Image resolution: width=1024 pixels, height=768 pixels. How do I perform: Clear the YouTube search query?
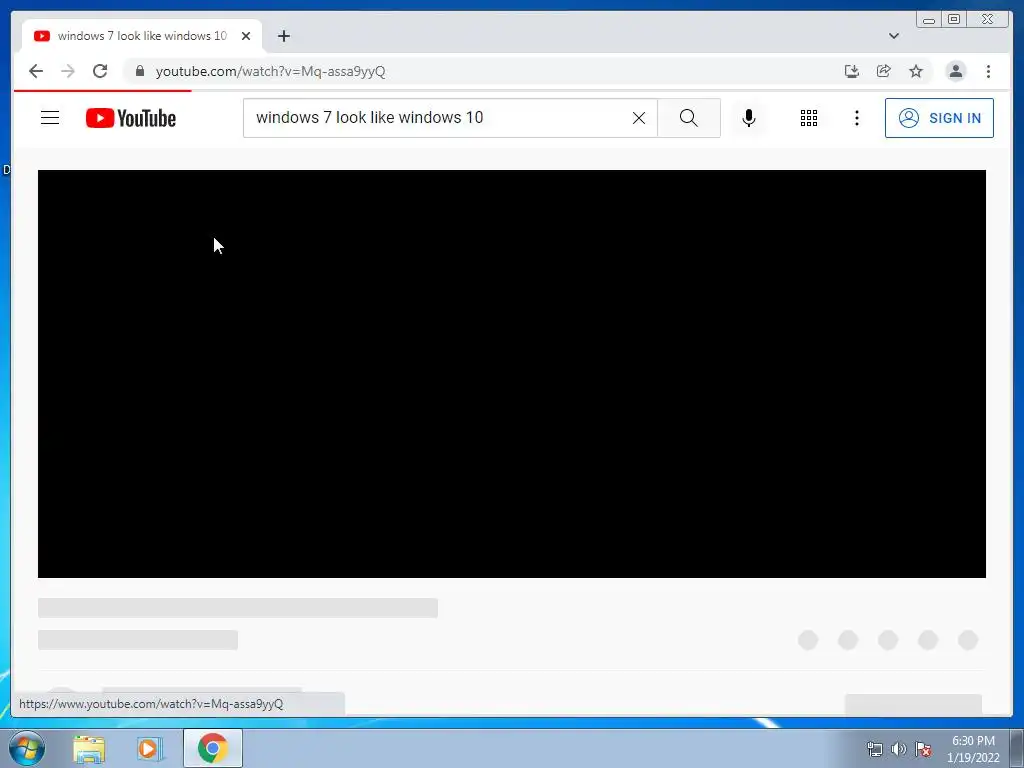tap(639, 118)
